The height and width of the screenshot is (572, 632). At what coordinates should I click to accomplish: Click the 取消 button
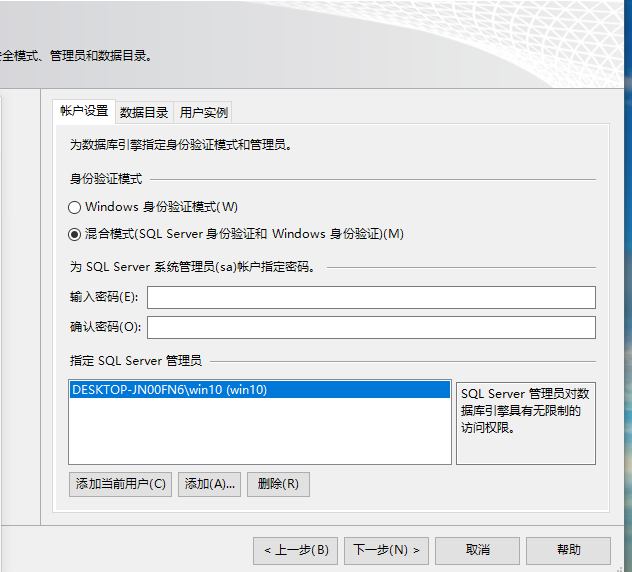tap(477, 550)
